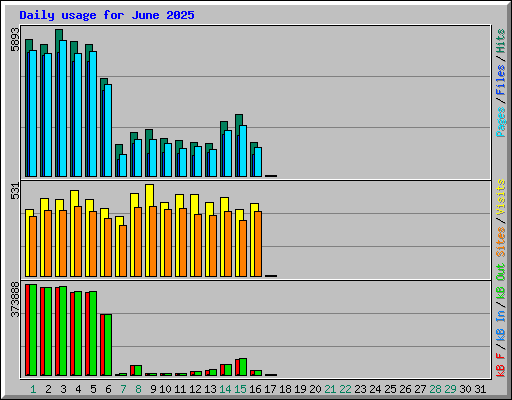The height and width of the screenshot is (400, 512).
Task: Click the orange sites bar for day 16
Action: (x=258, y=244)
